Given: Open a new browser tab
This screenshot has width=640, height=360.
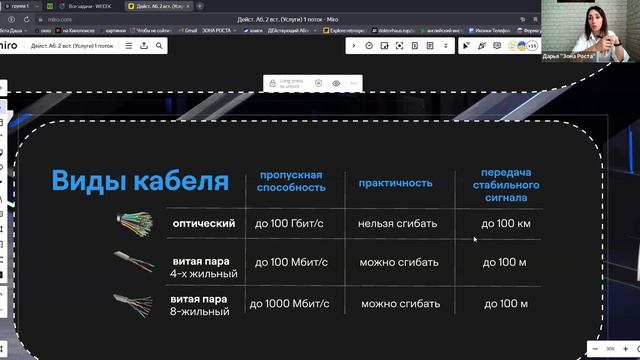Looking at the screenshot, I should (x=200, y=6).
